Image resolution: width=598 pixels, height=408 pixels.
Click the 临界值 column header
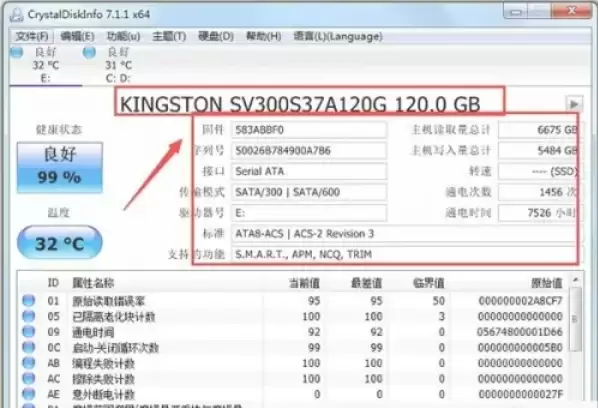click(x=429, y=283)
